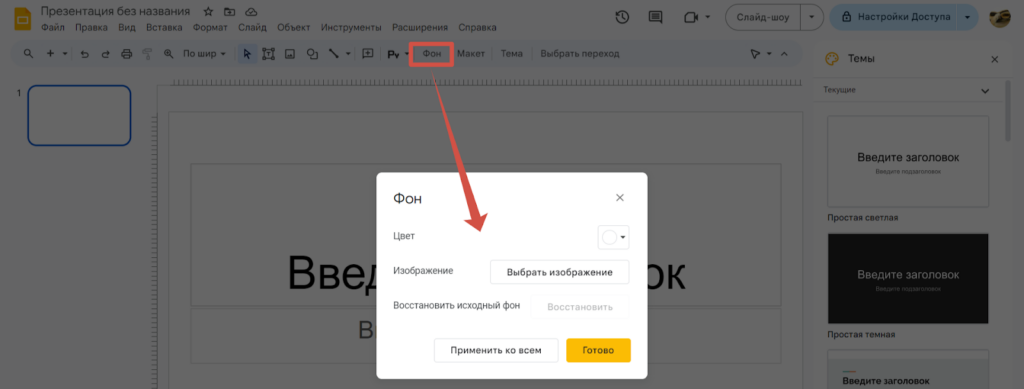
Task: Open the Объект menu
Action: [294, 27]
